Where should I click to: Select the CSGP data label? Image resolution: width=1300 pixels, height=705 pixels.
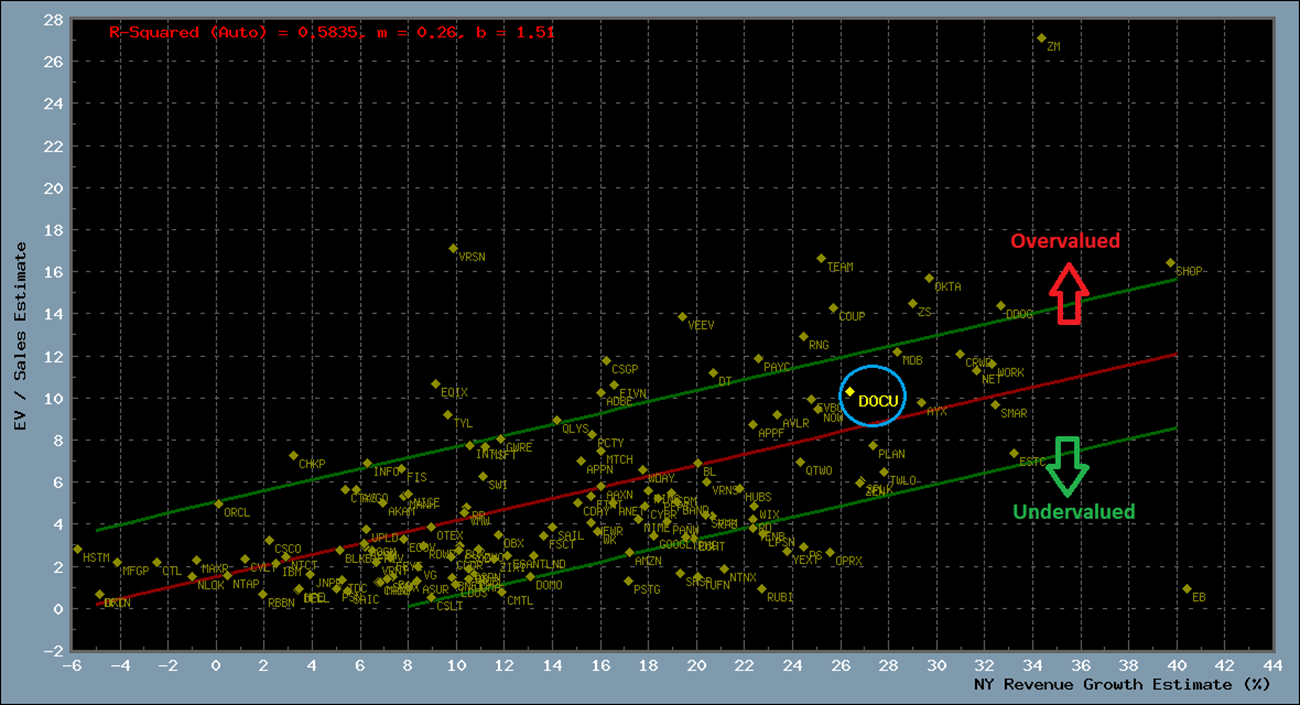[x=625, y=369]
